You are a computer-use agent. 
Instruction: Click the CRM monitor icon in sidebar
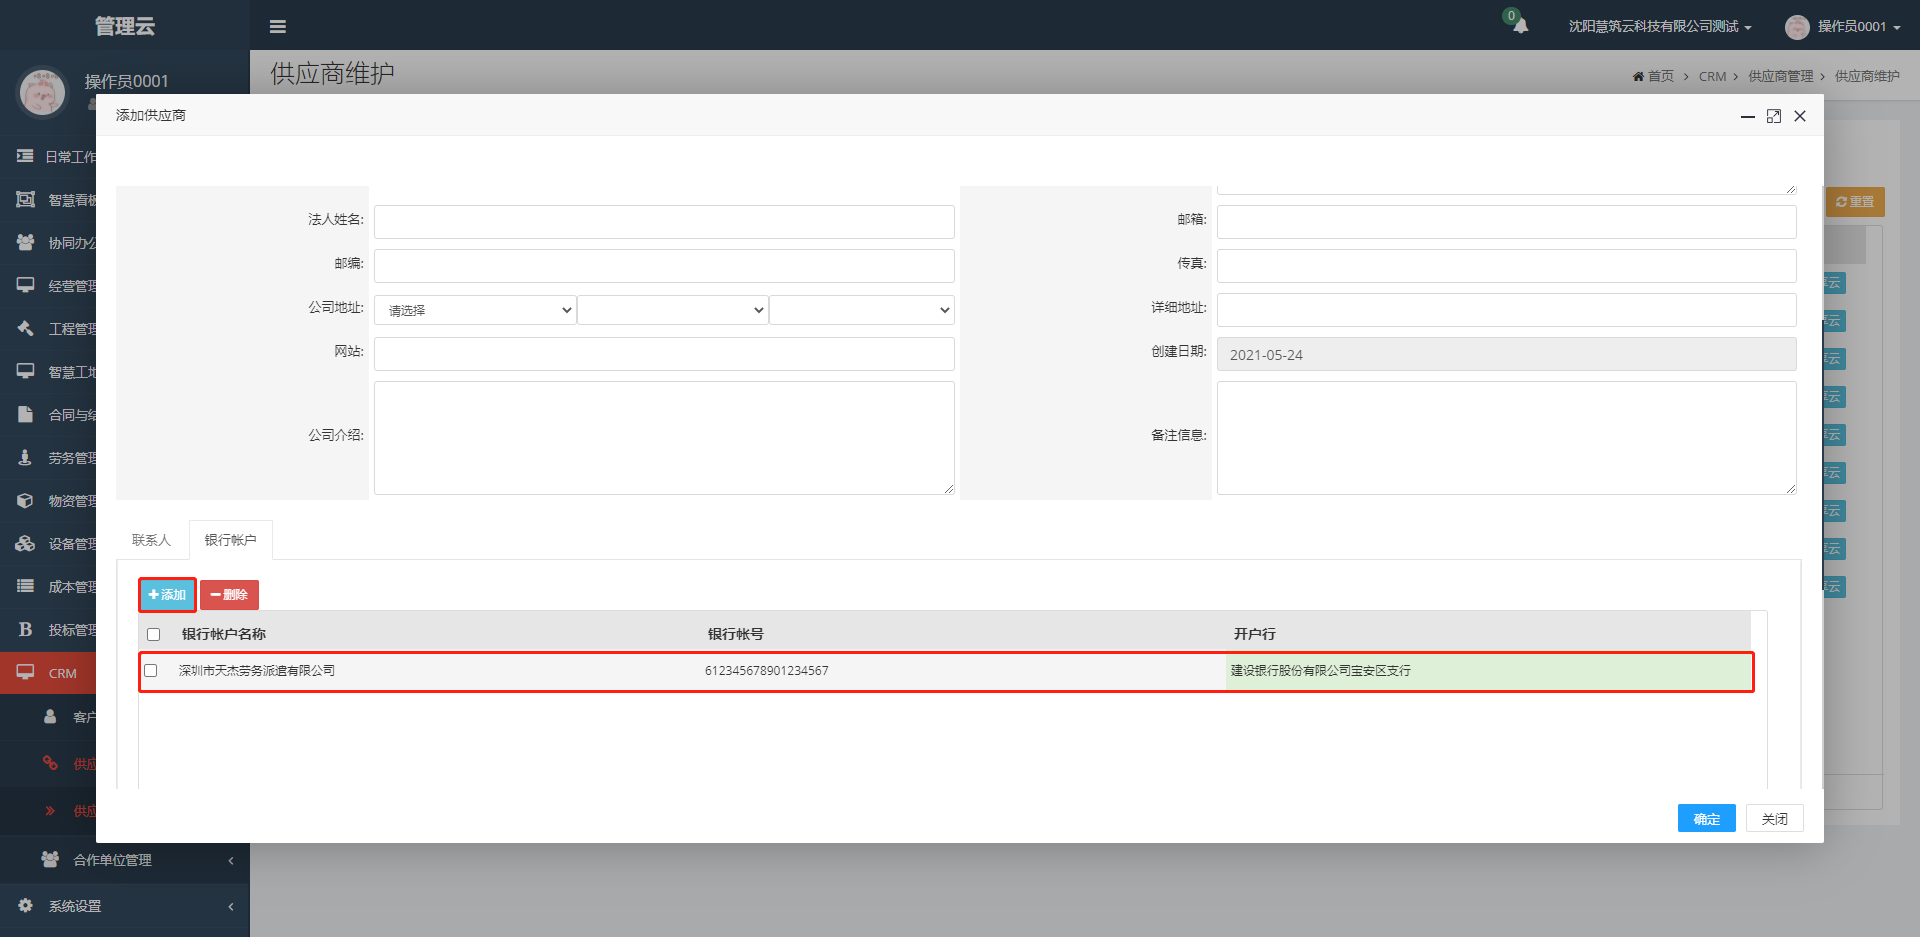pos(26,673)
